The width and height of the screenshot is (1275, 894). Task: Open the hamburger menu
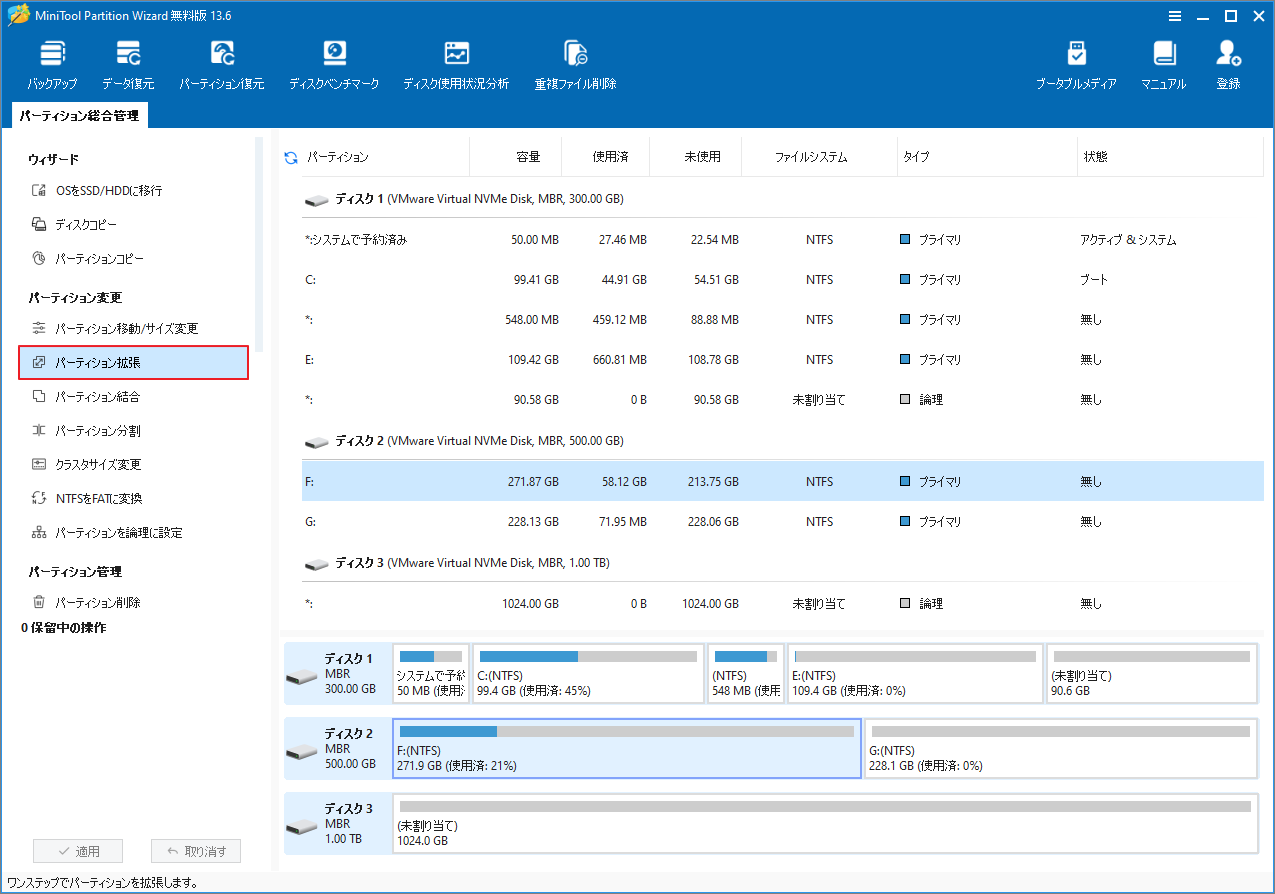point(1173,15)
